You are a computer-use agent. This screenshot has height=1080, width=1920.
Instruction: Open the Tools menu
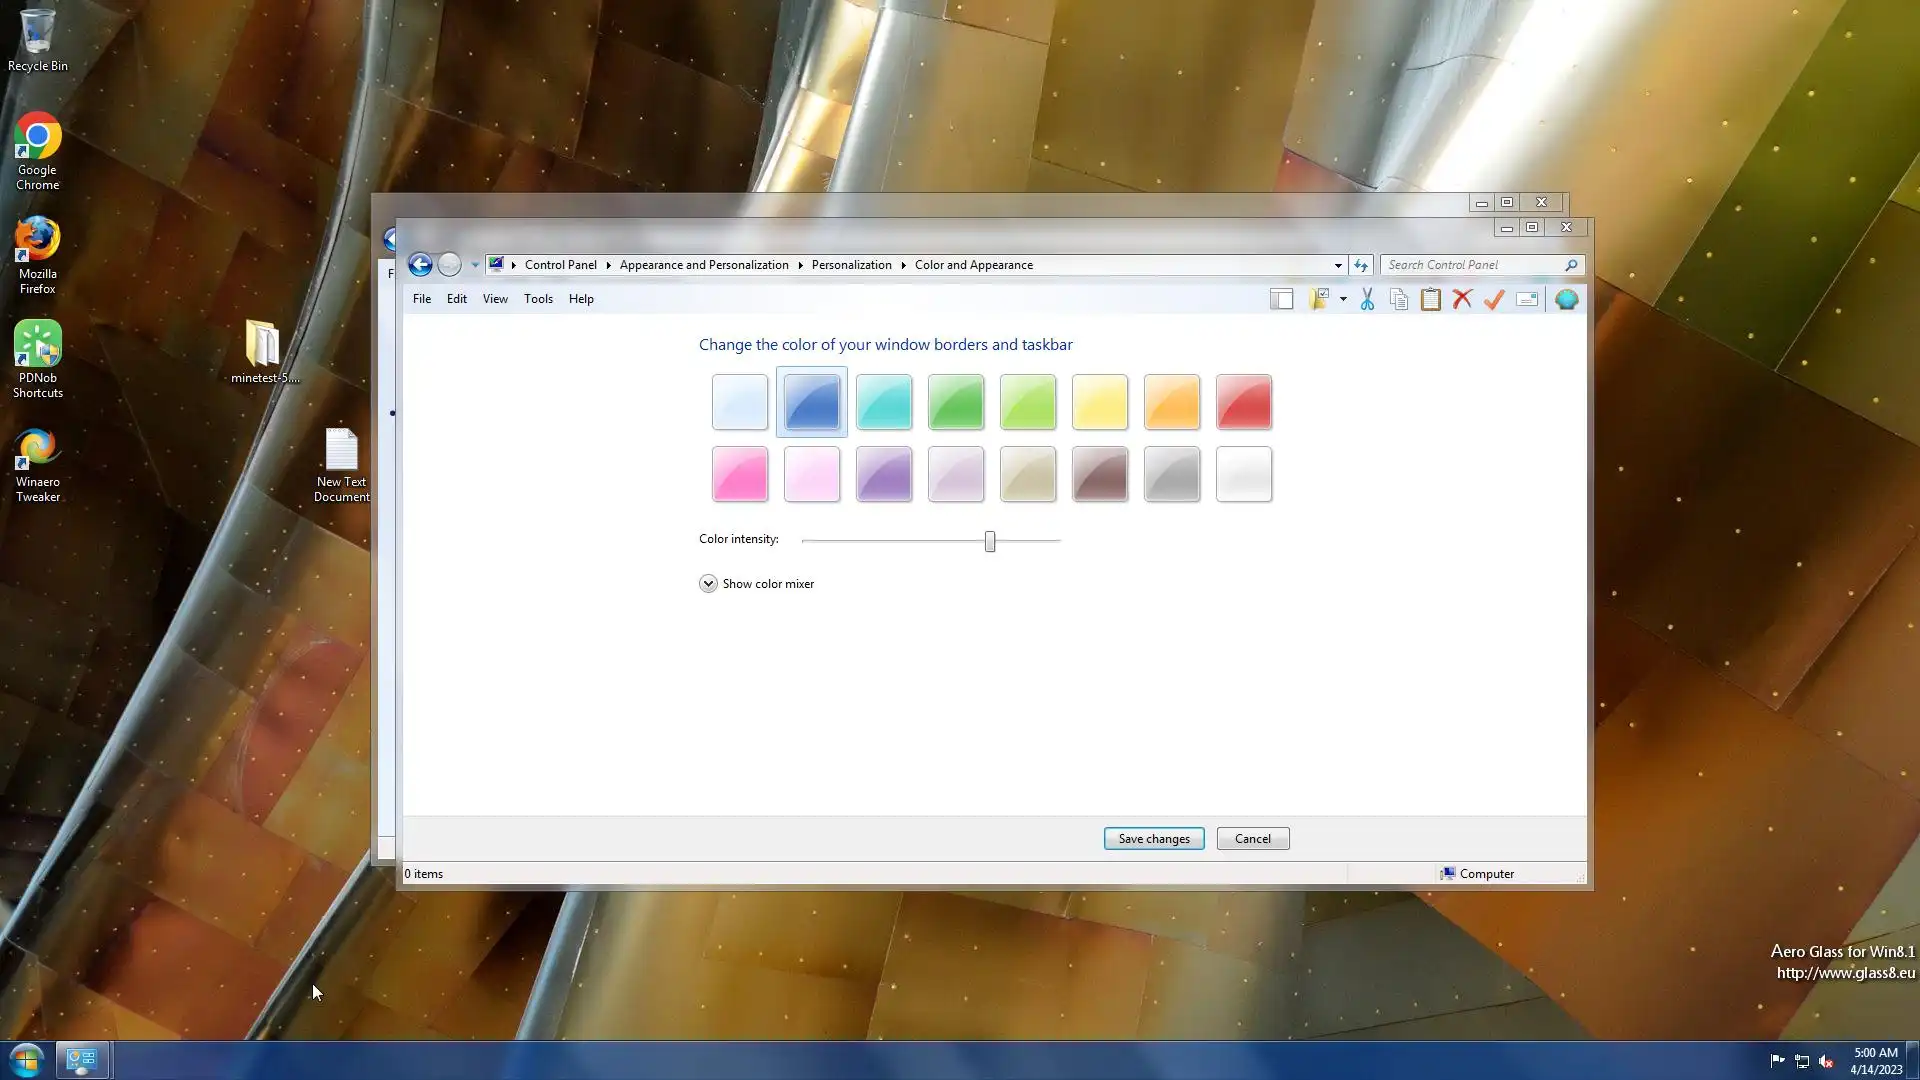tap(538, 299)
